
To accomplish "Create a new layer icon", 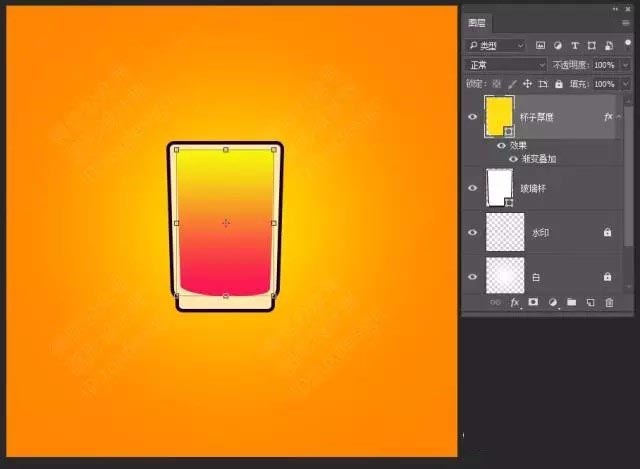I will [590, 302].
